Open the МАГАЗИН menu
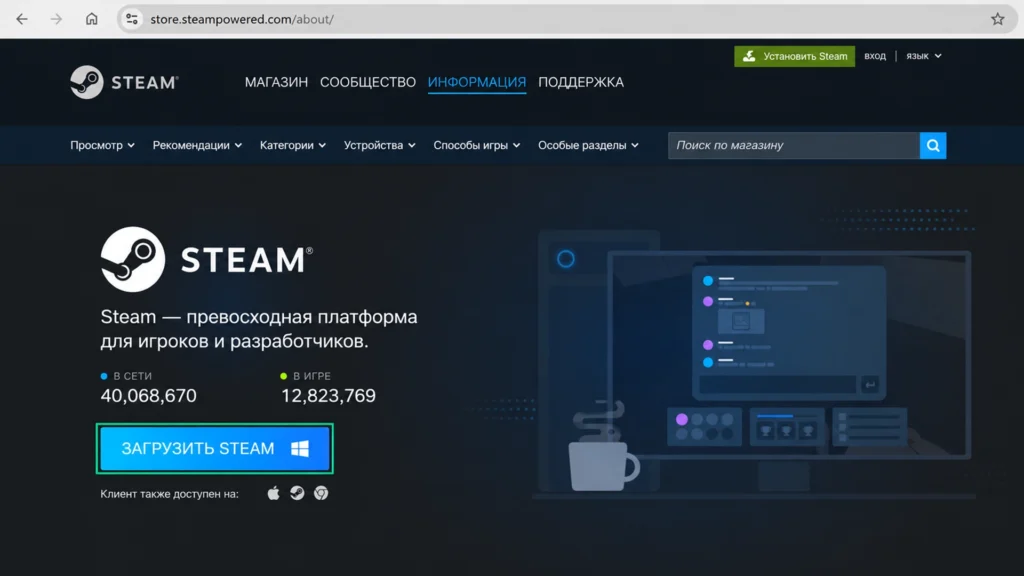 coord(276,82)
